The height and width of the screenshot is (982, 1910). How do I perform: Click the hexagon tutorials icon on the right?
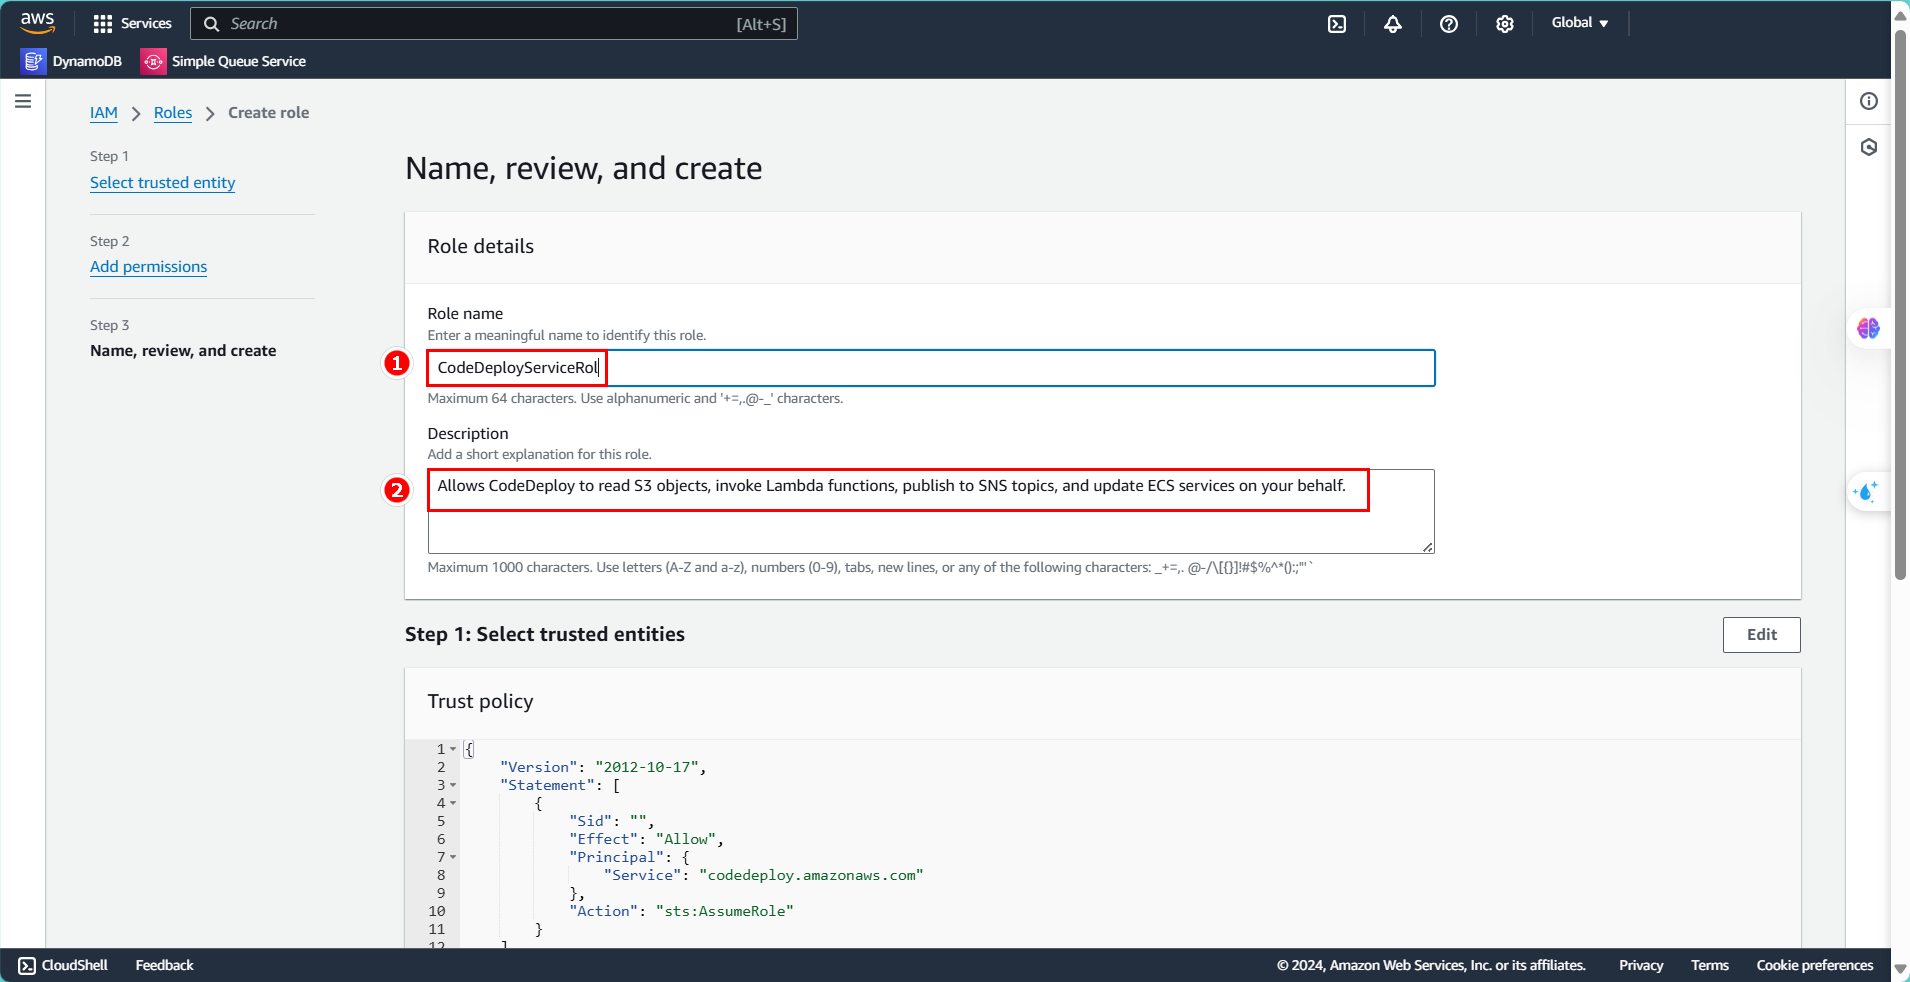pos(1869,147)
